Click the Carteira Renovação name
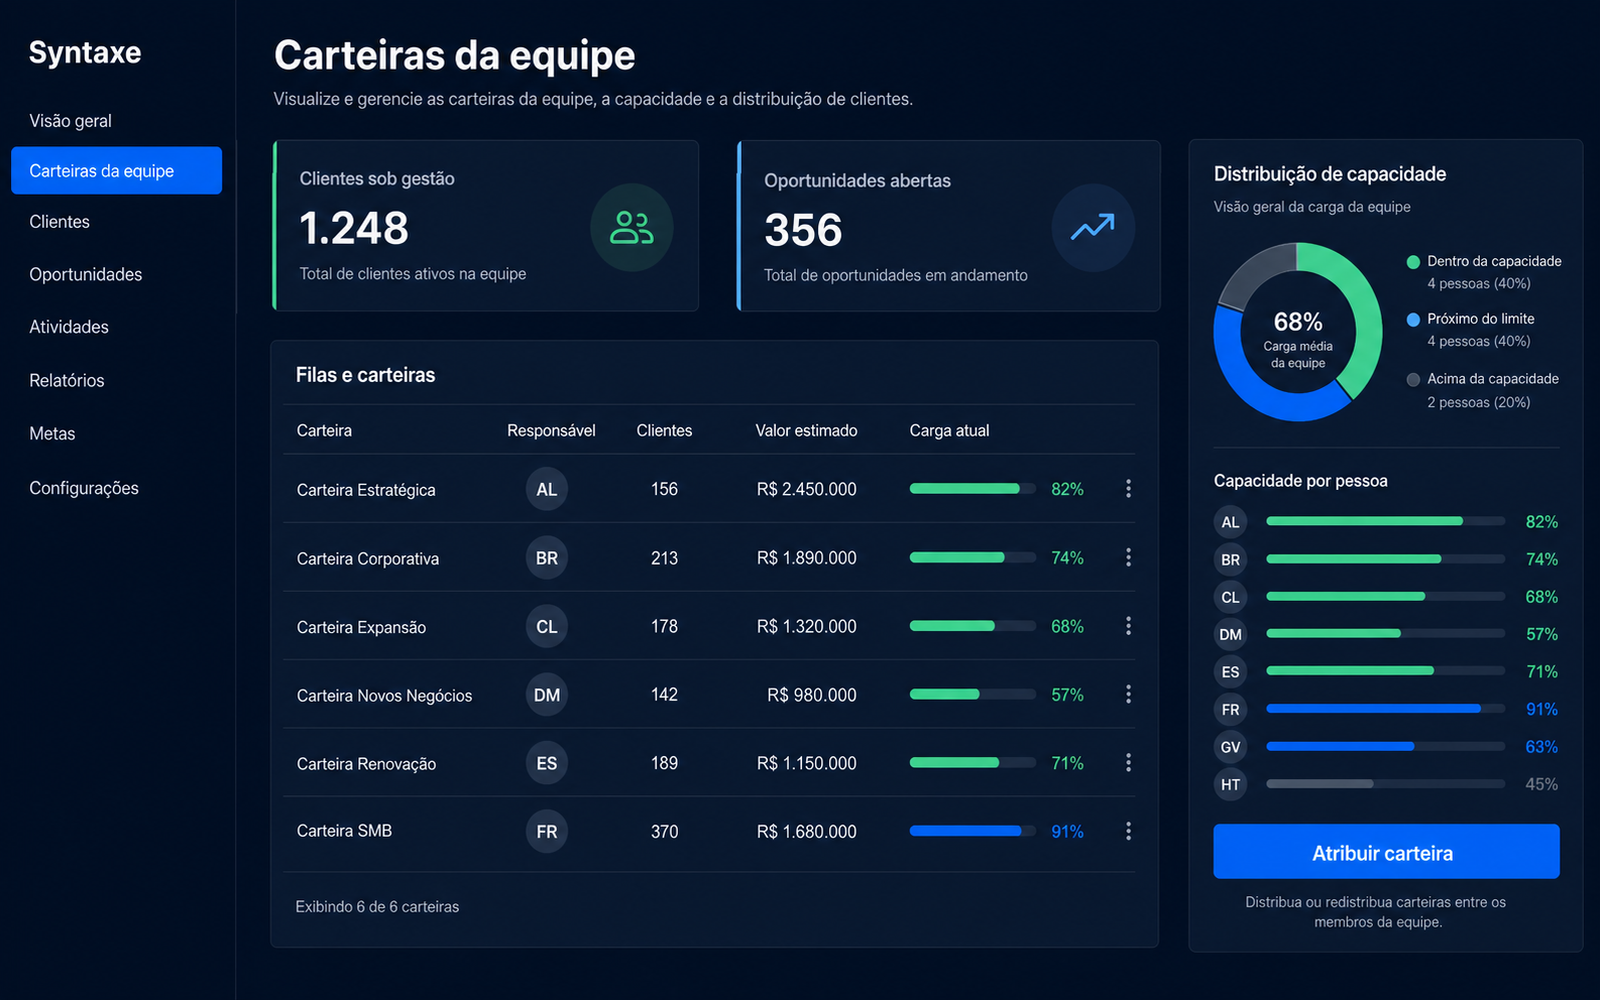This screenshot has height=1000, width=1600. (366, 764)
